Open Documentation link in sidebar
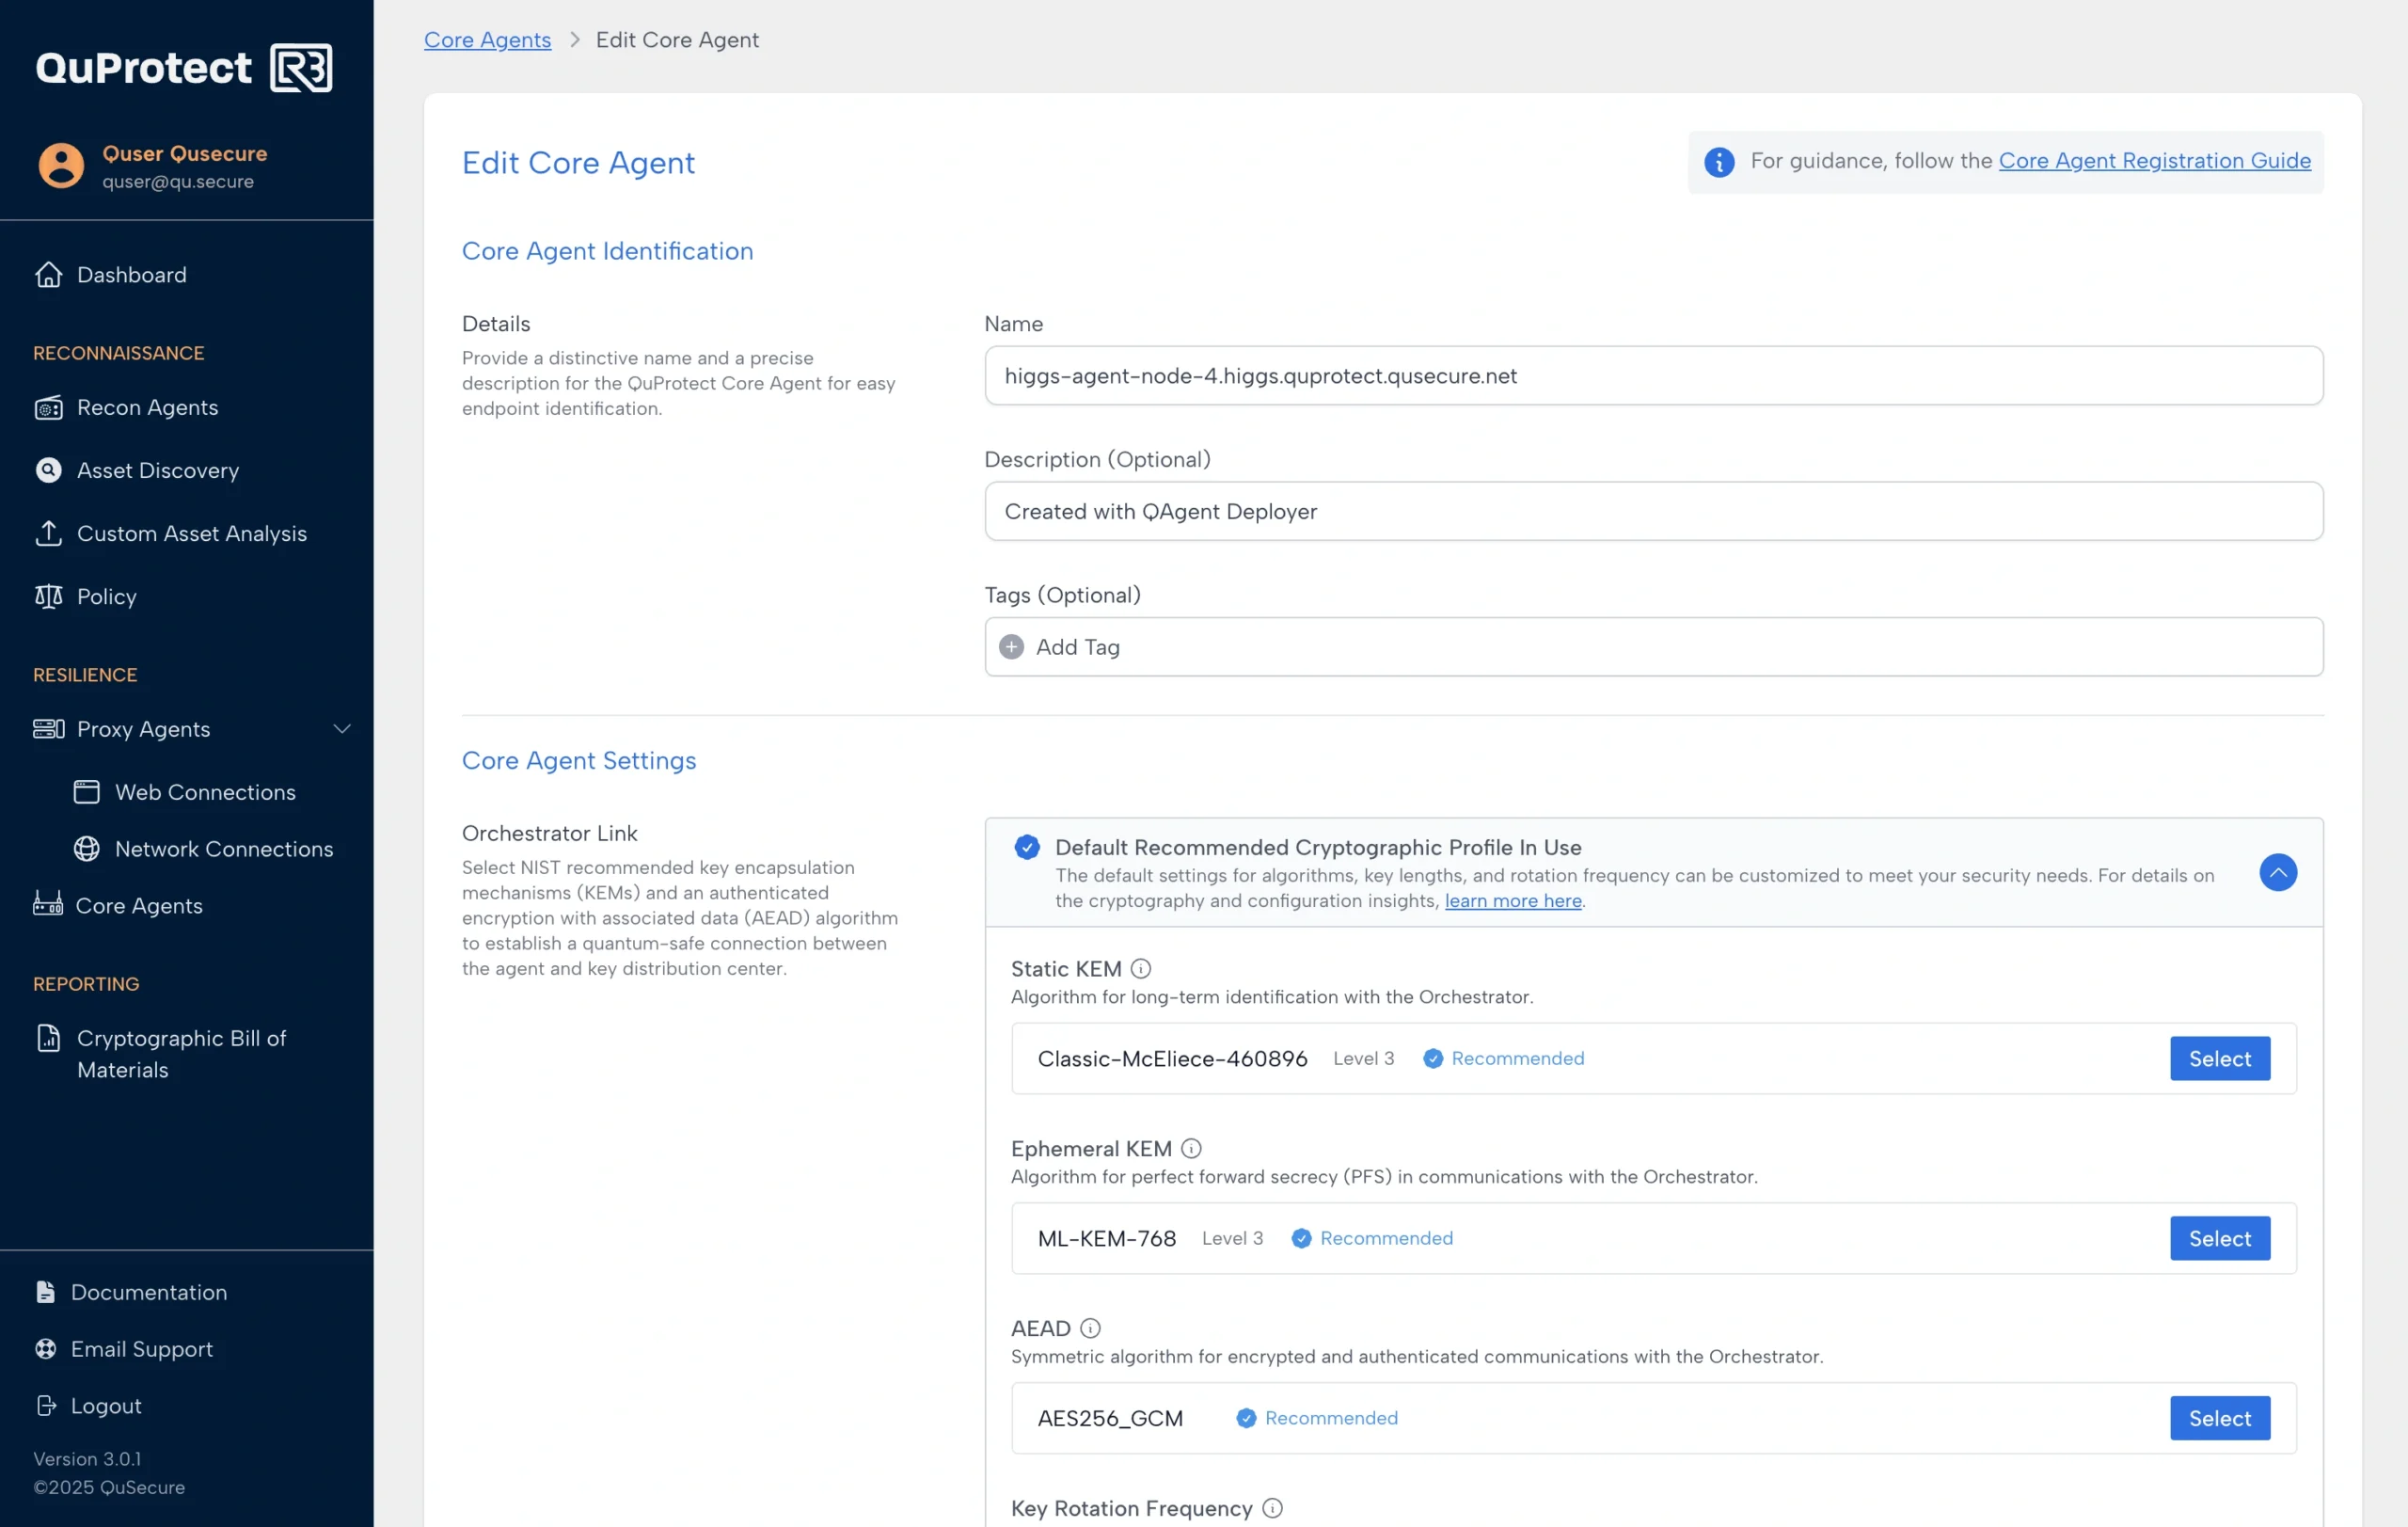 (149, 1292)
